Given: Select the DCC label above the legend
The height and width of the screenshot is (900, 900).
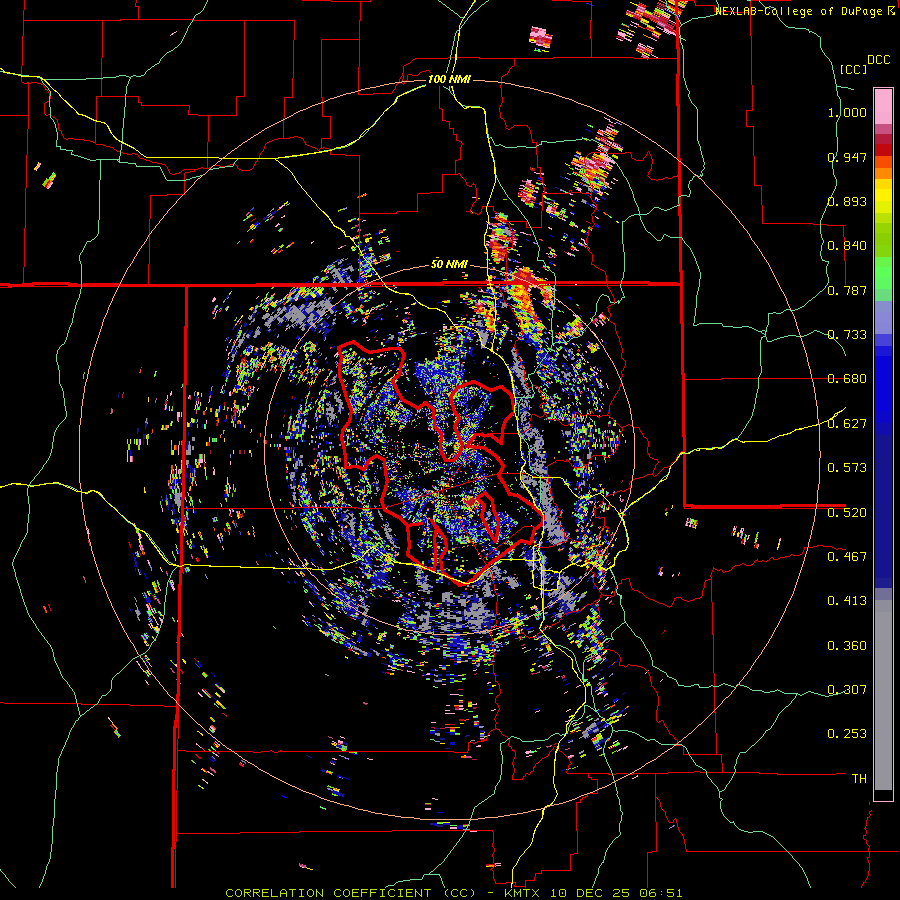Looking at the screenshot, I should click(878, 60).
